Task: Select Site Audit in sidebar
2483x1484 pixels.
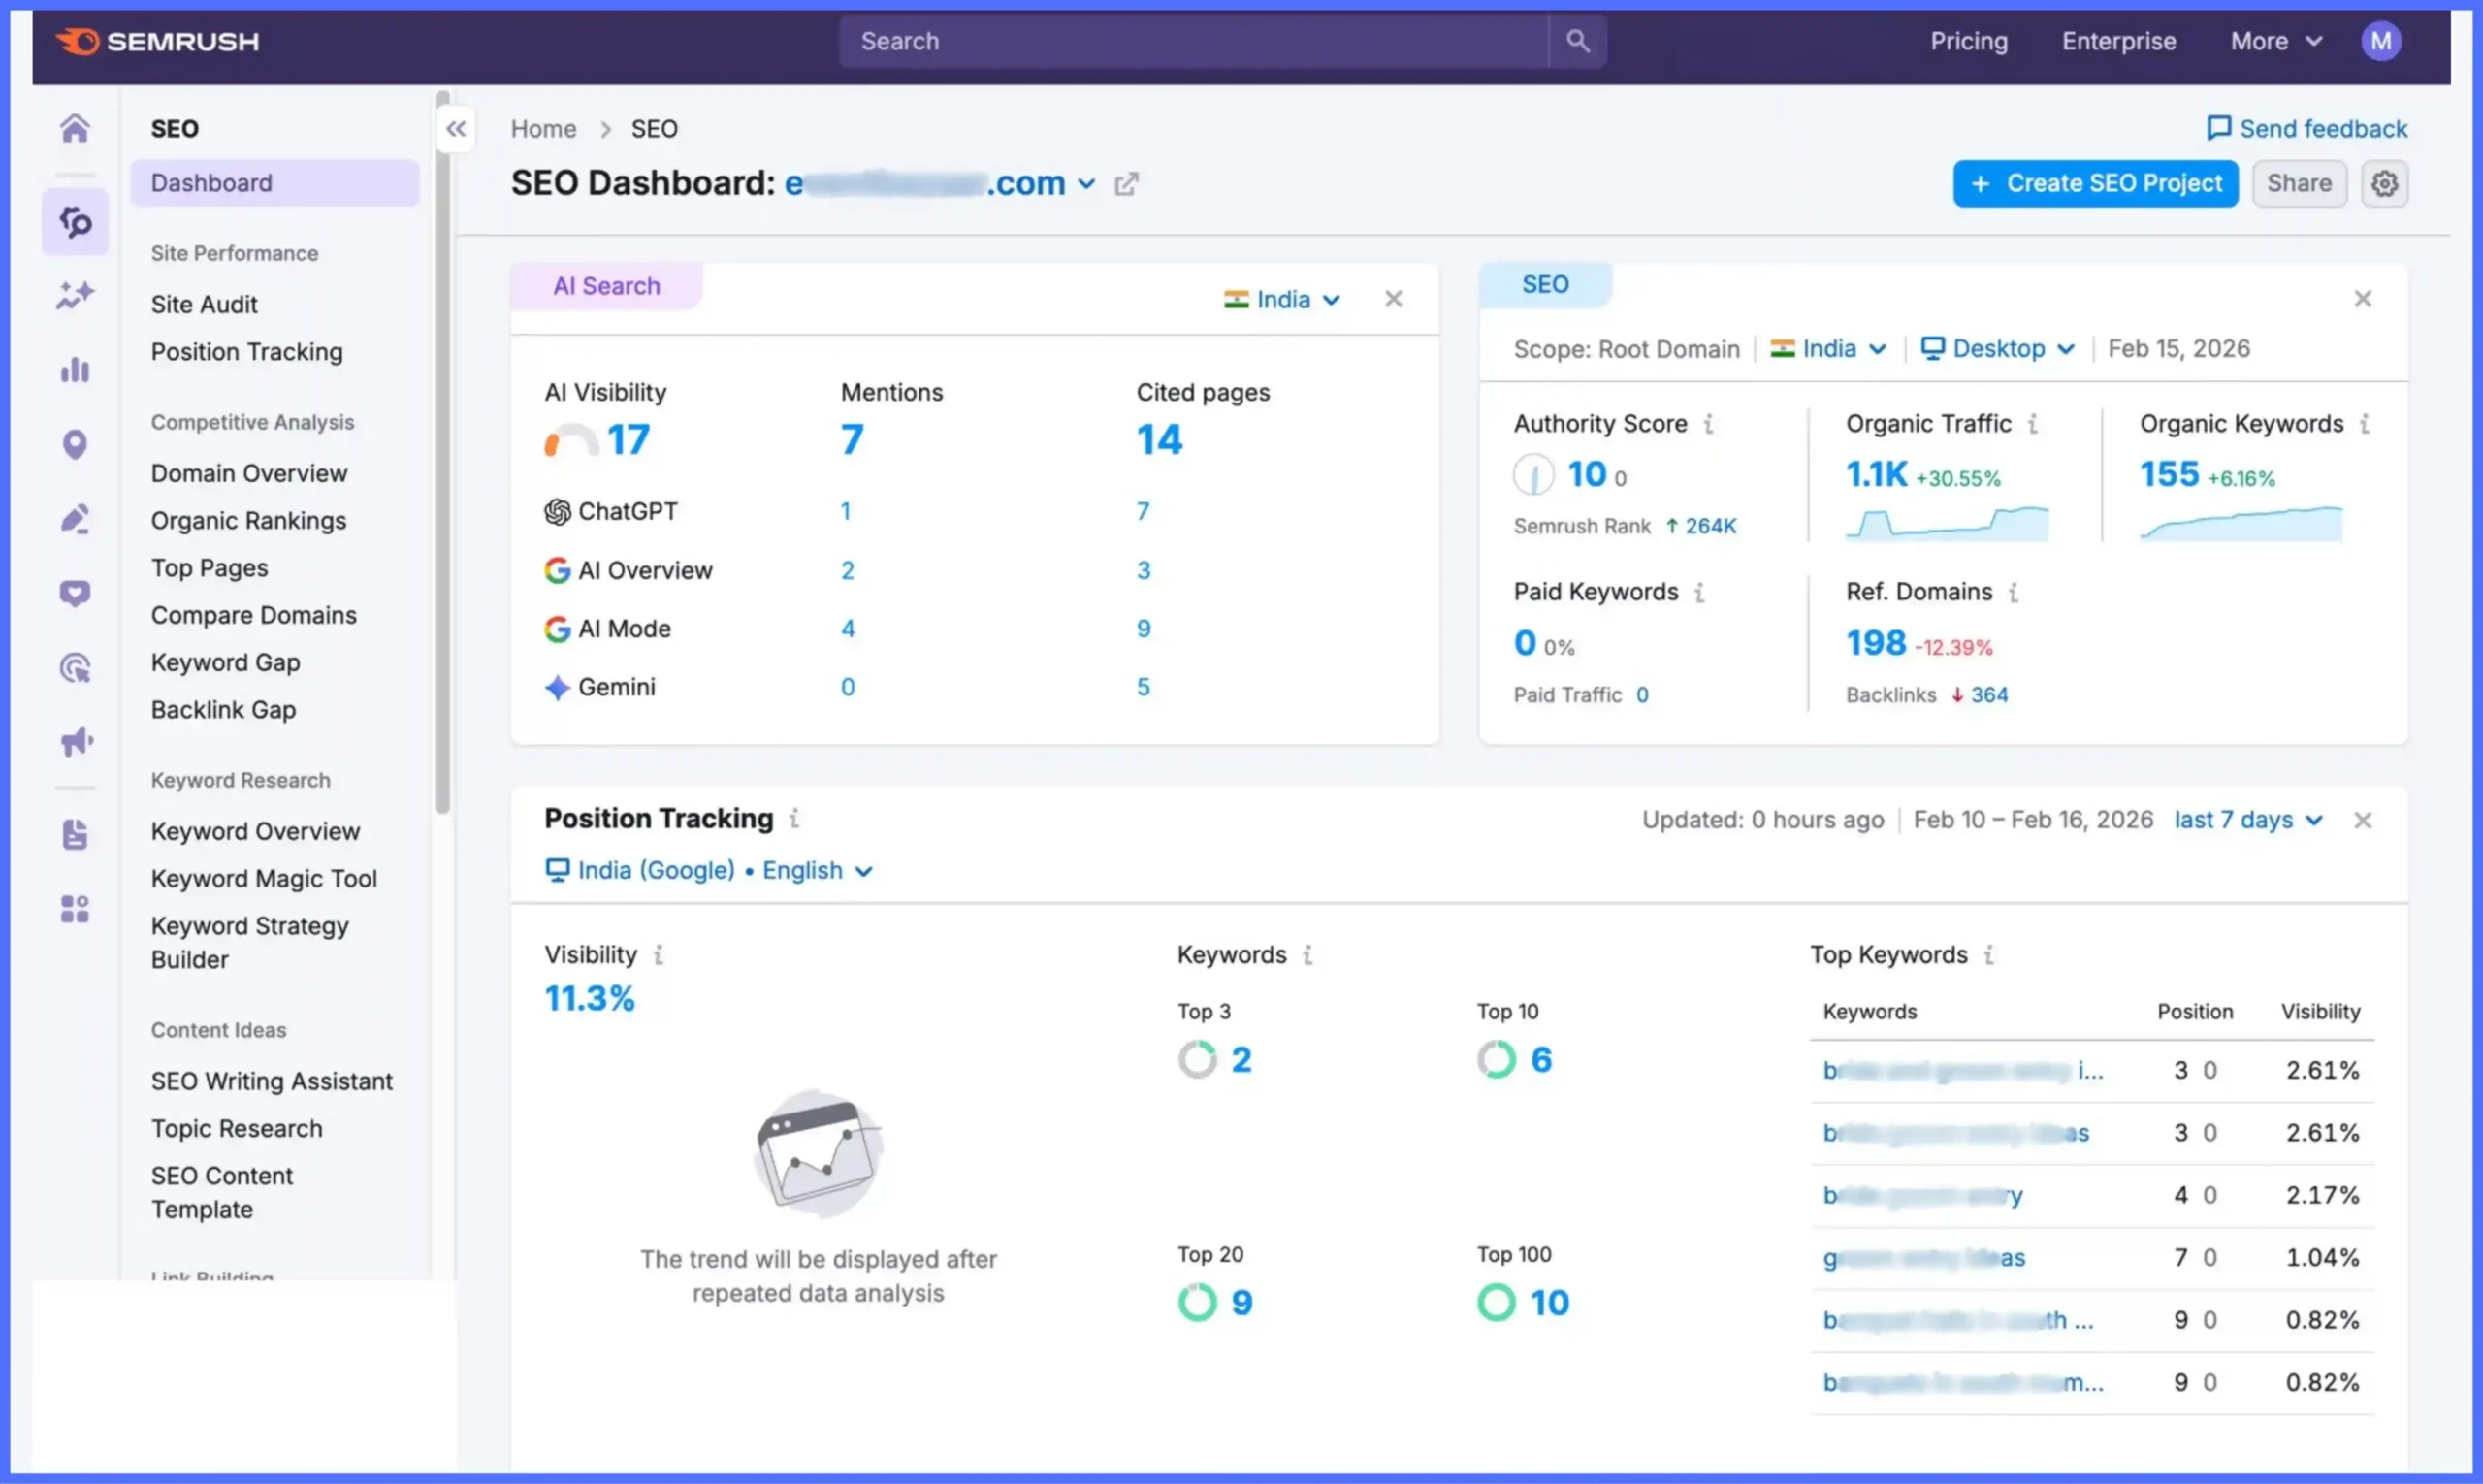Action: pos(204,304)
